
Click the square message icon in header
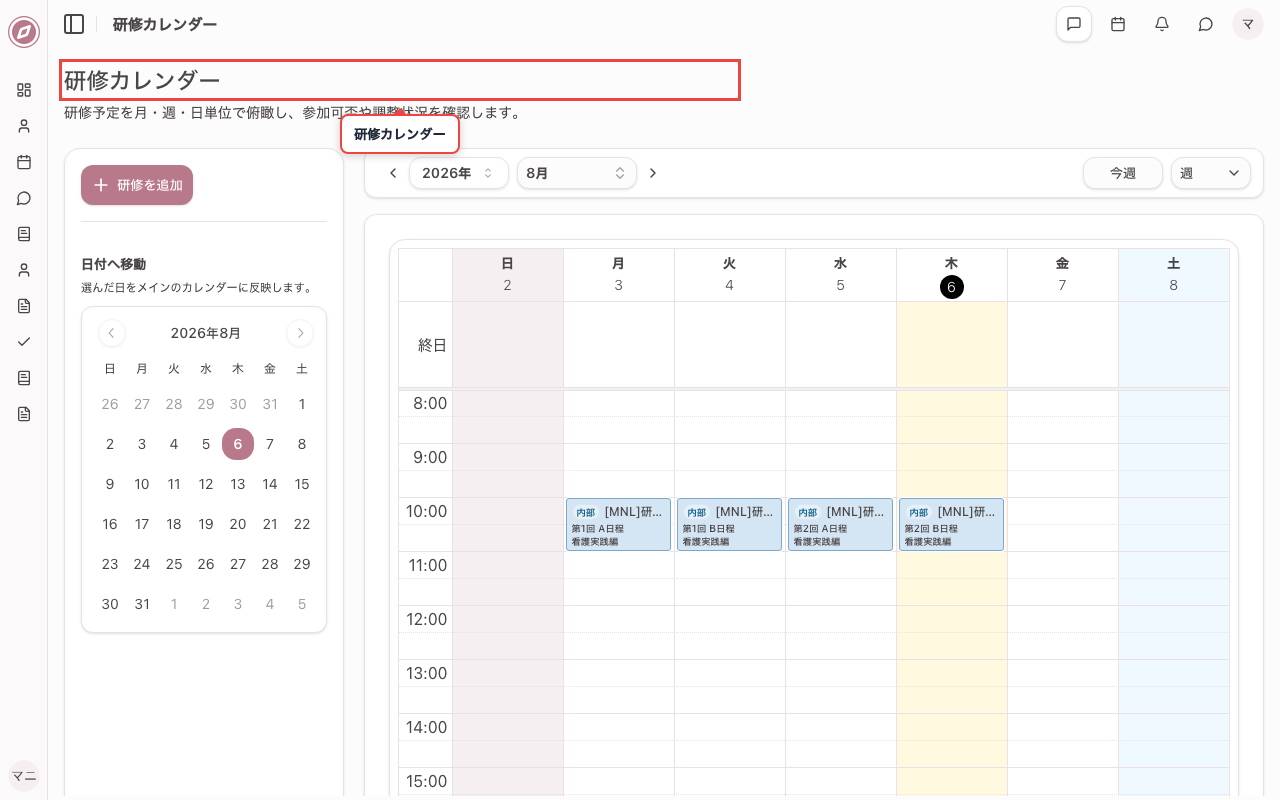(x=1074, y=24)
